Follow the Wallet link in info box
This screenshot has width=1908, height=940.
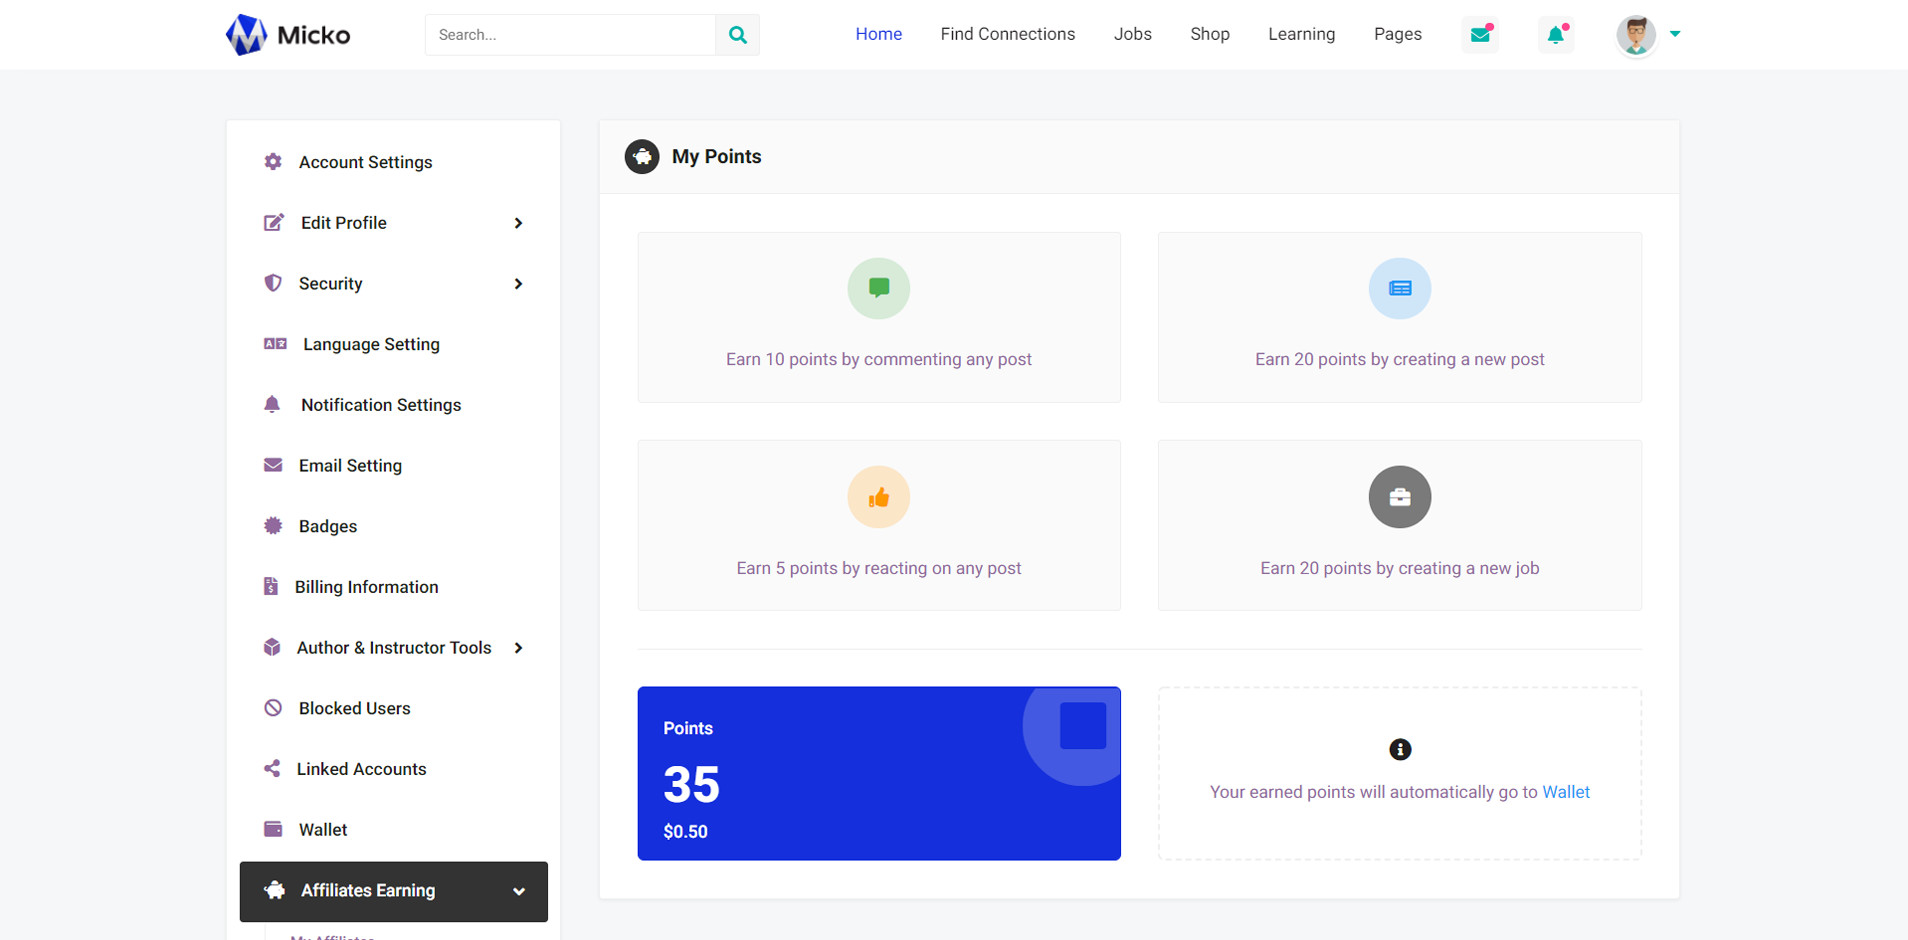click(x=1565, y=792)
